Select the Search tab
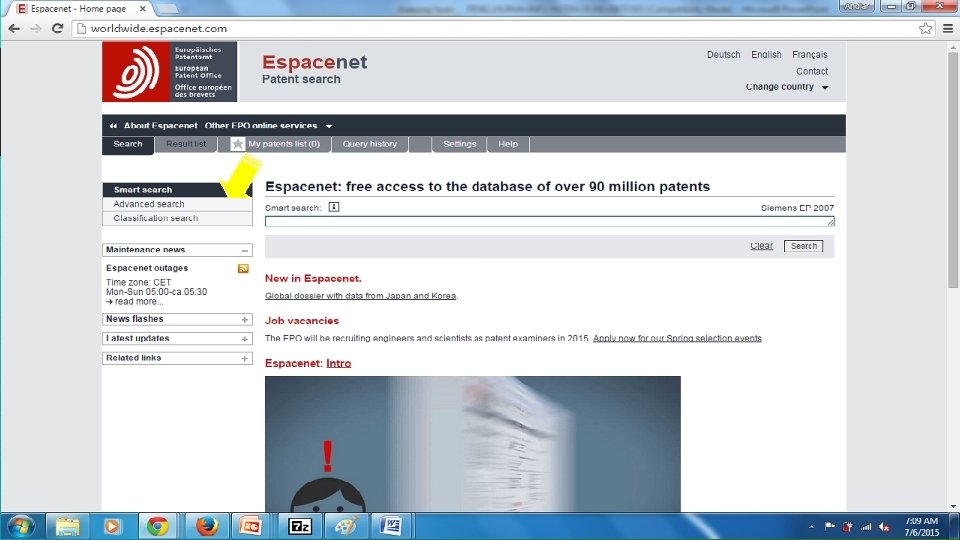The width and height of the screenshot is (960, 540). [127, 144]
